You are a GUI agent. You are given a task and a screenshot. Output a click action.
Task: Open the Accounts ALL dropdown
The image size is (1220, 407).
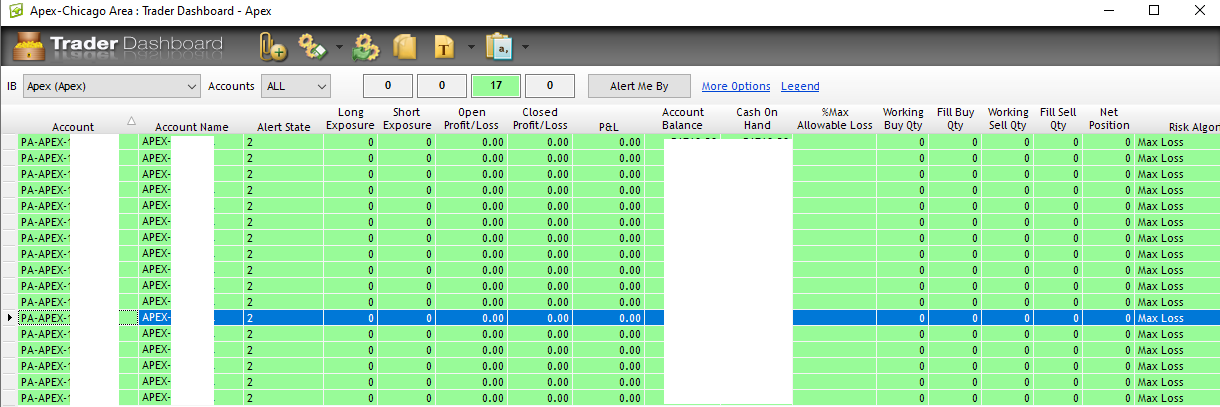click(295, 86)
